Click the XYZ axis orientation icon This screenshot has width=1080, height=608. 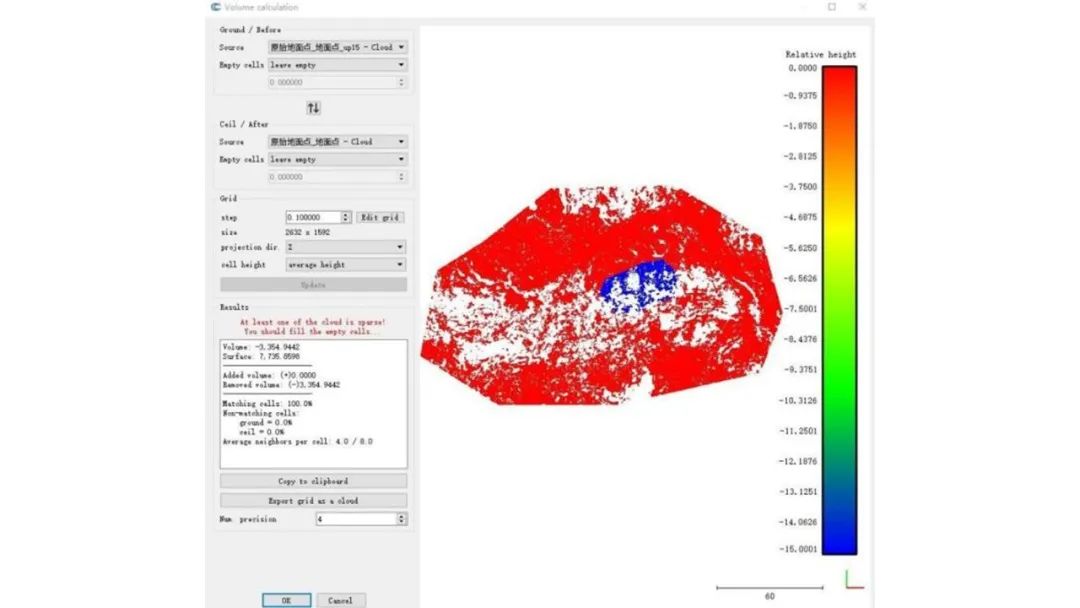852,579
